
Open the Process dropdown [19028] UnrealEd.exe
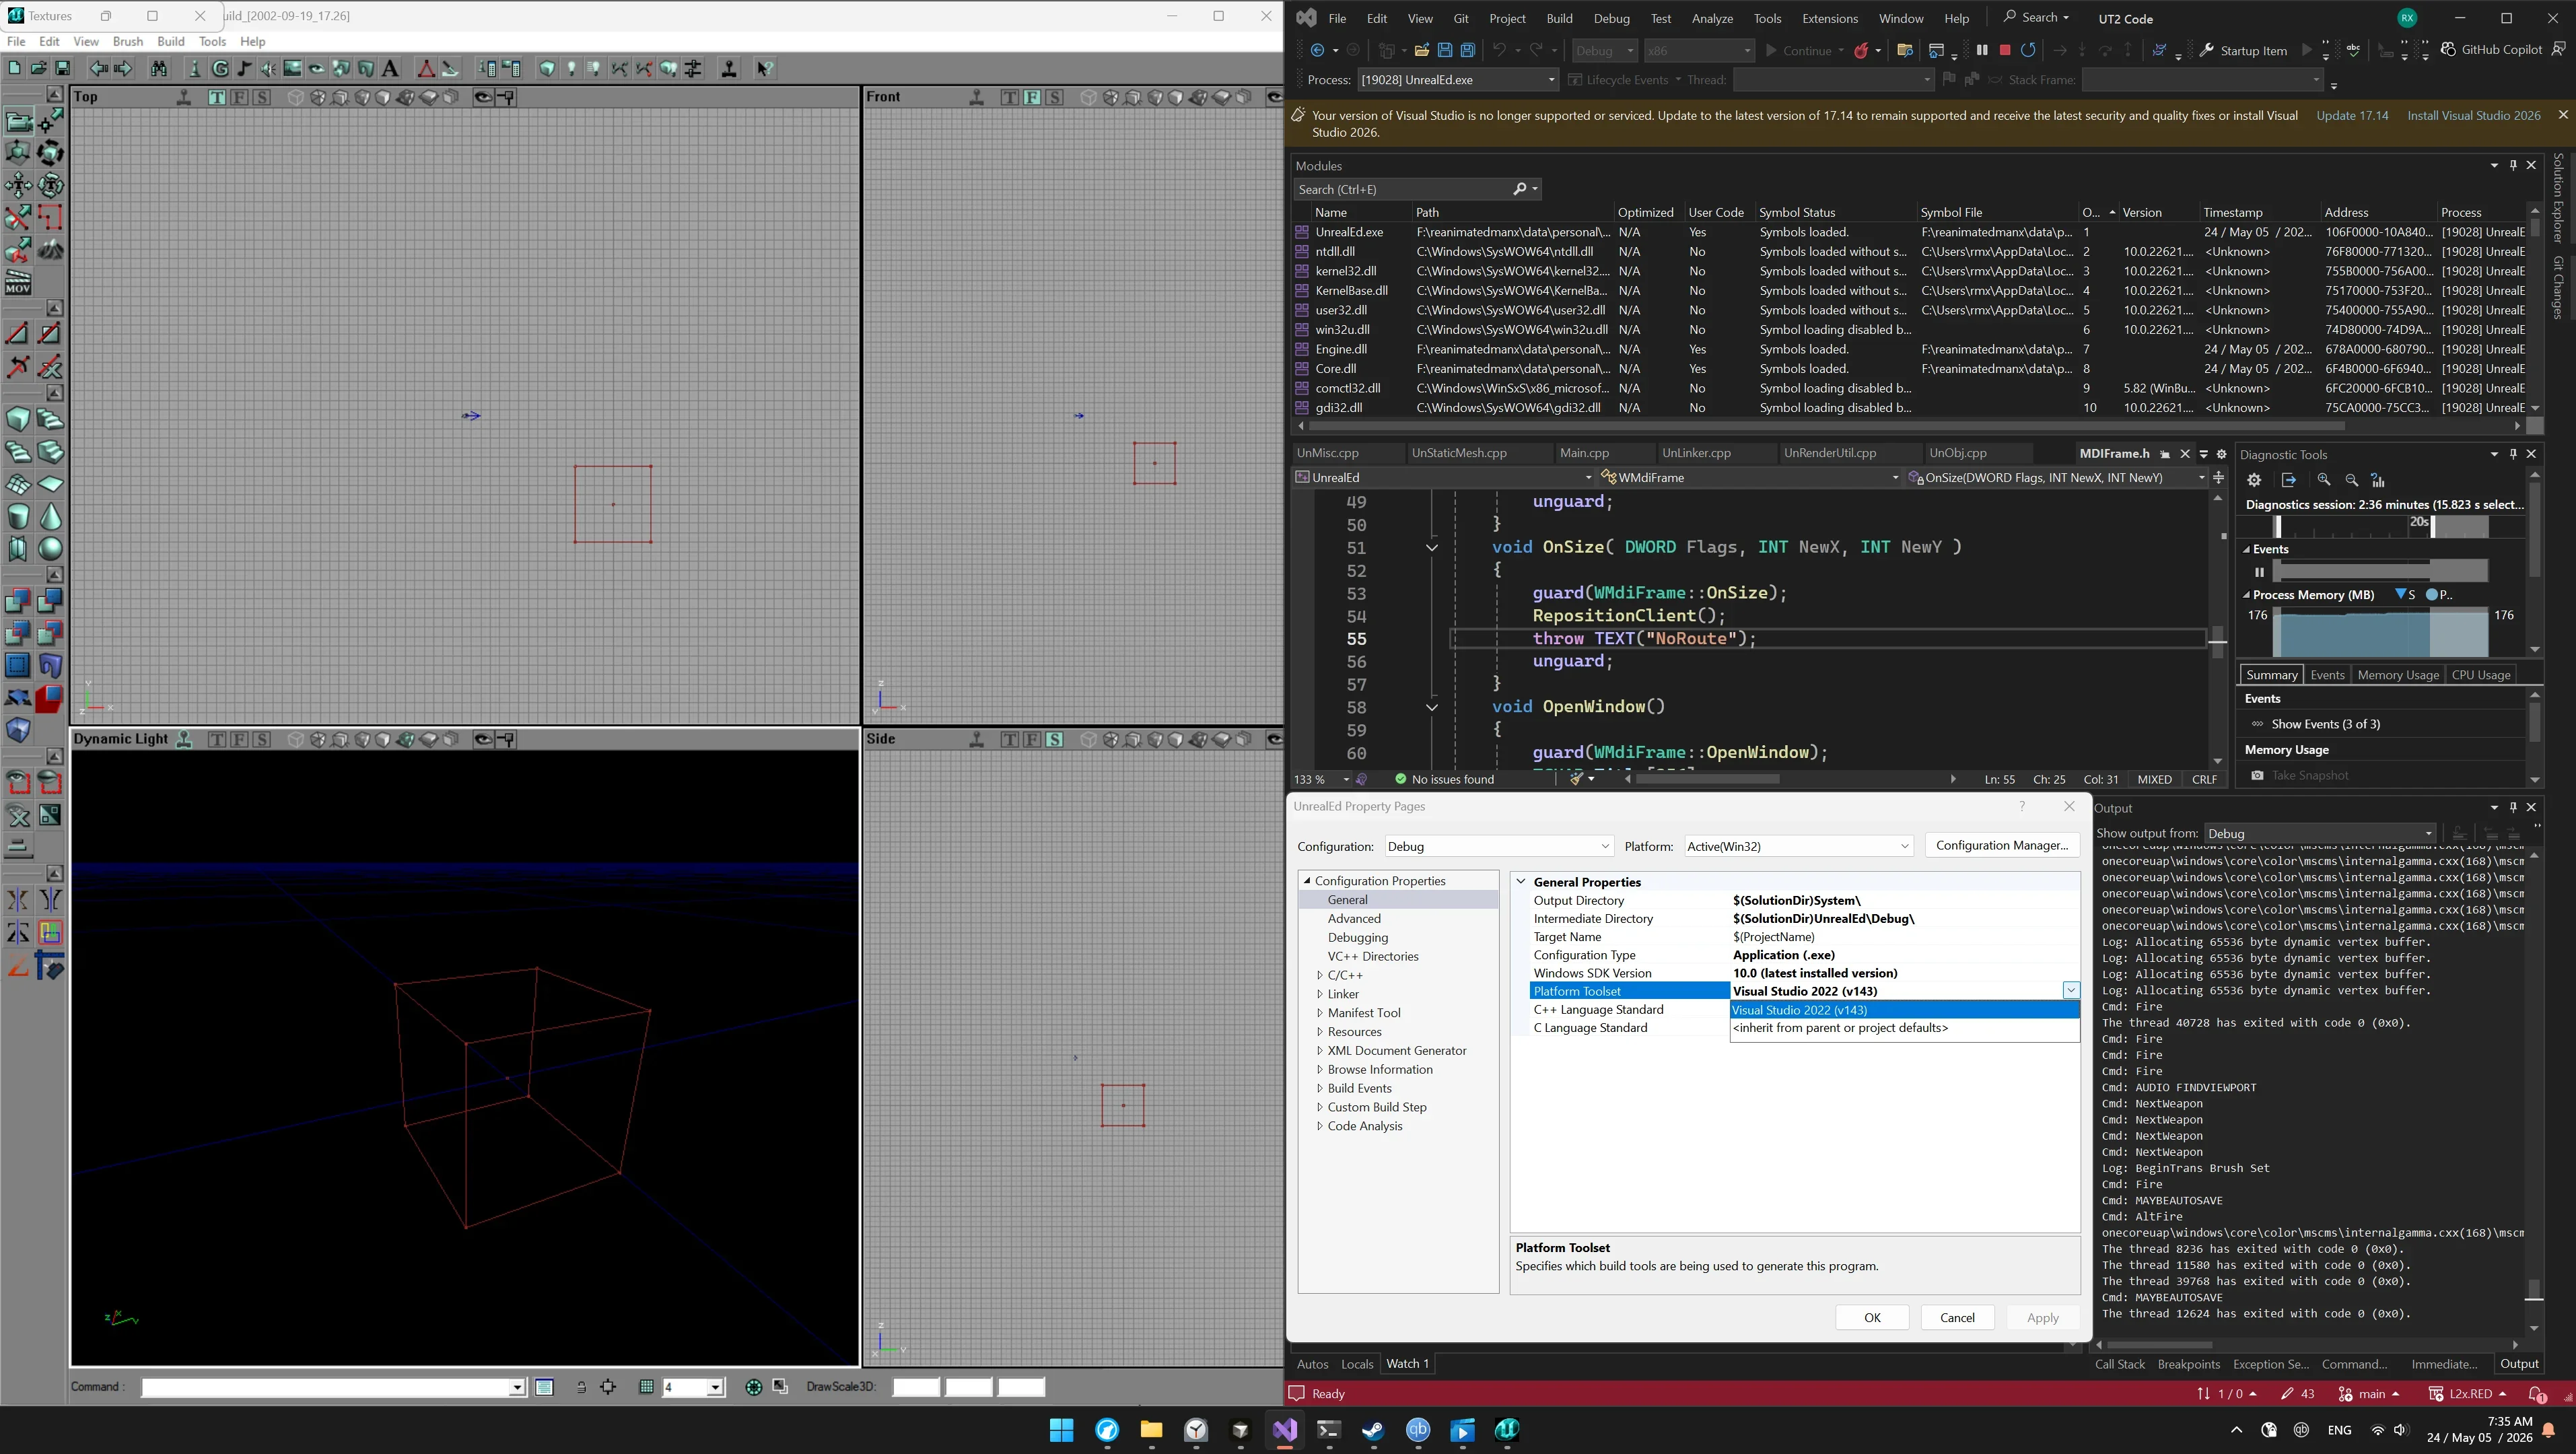(x=1457, y=80)
